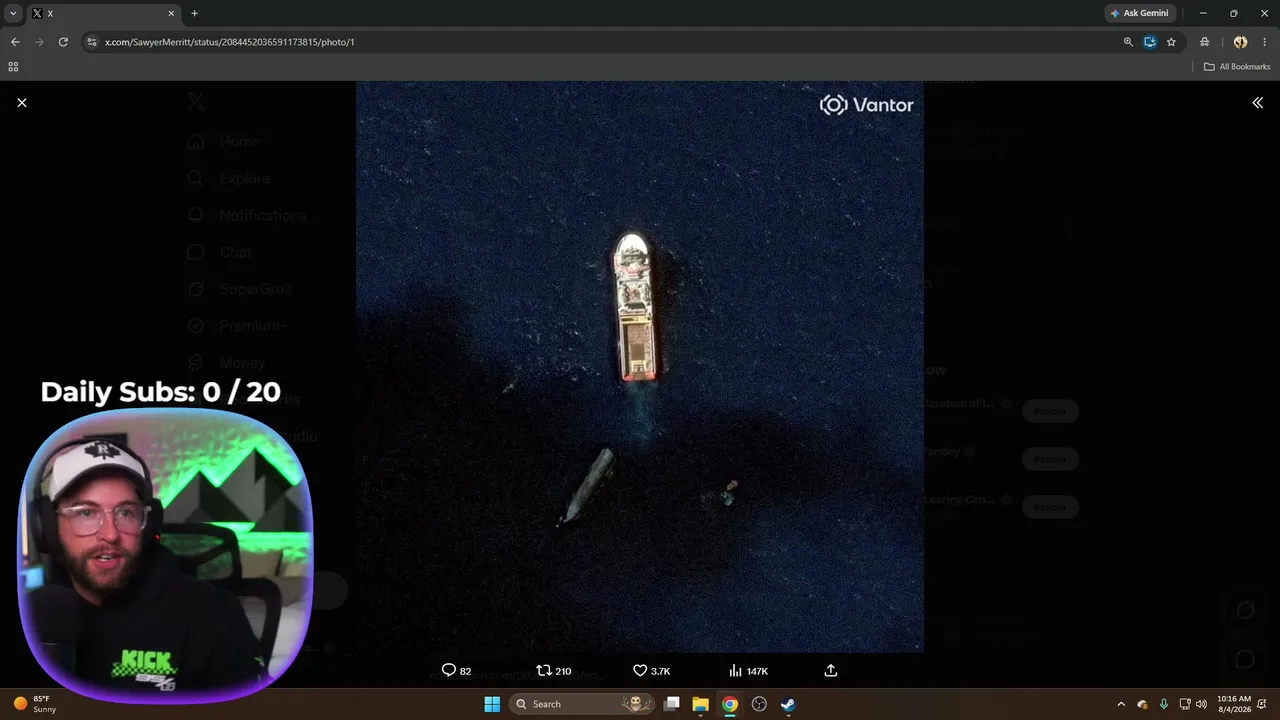The height and width of the screenshot is (720, 1280).
Task: Close the X browser tab
Action: click(x=171, y=13)
